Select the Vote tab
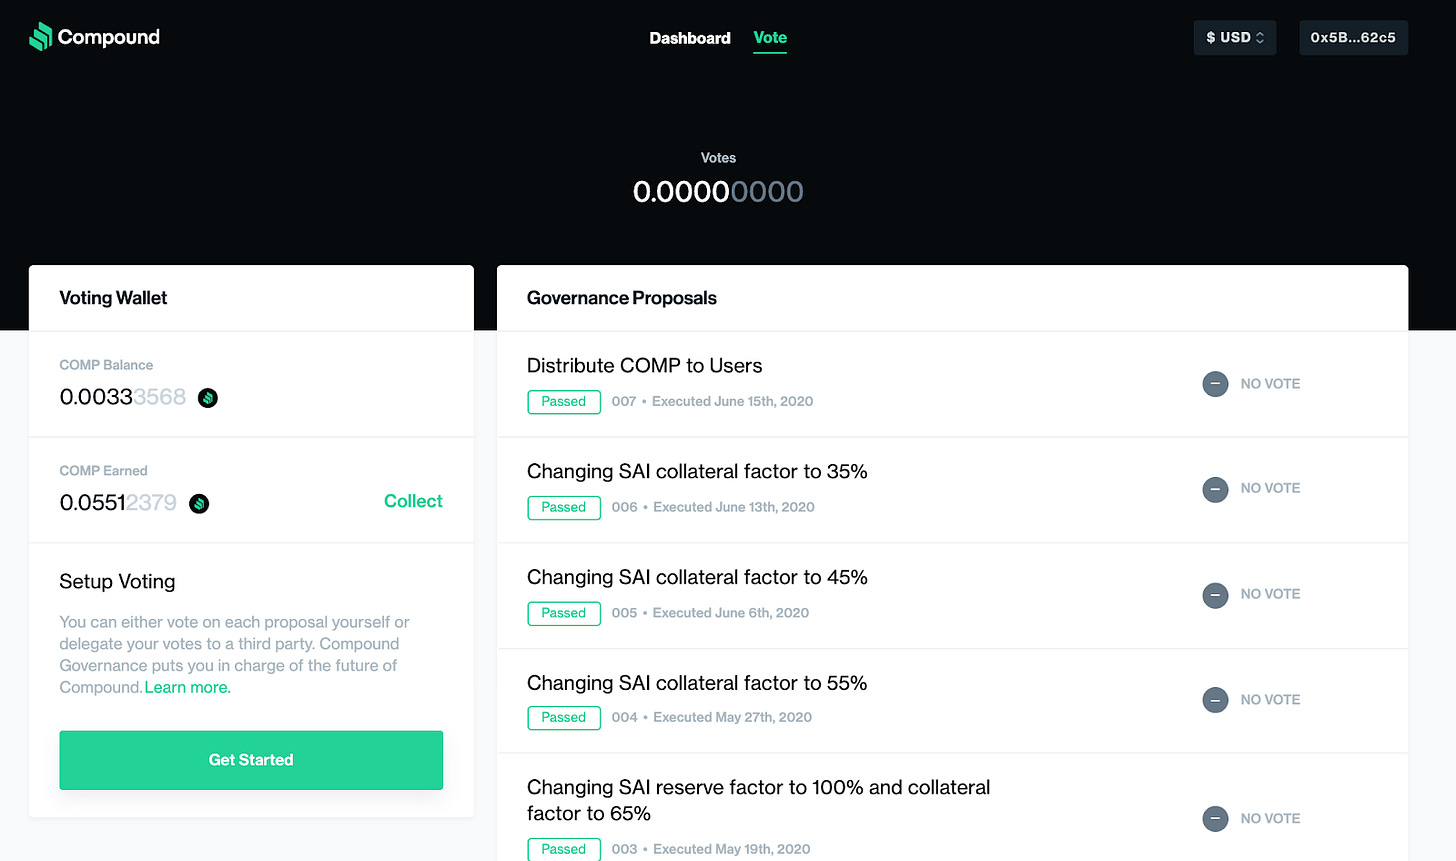Screen dimensions: 1456x861 click(770, 38)
